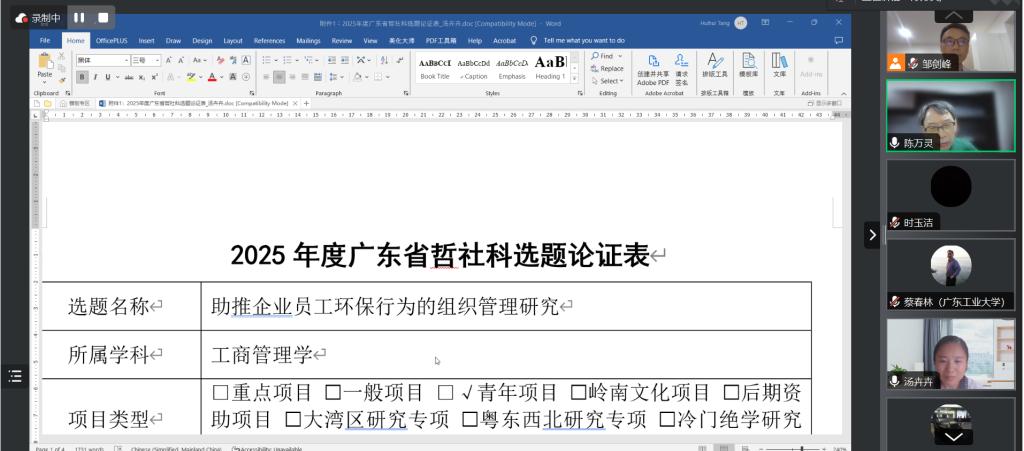
Task: Tick the 岭南文化项目 checkbox
Action: pos(578,393)
